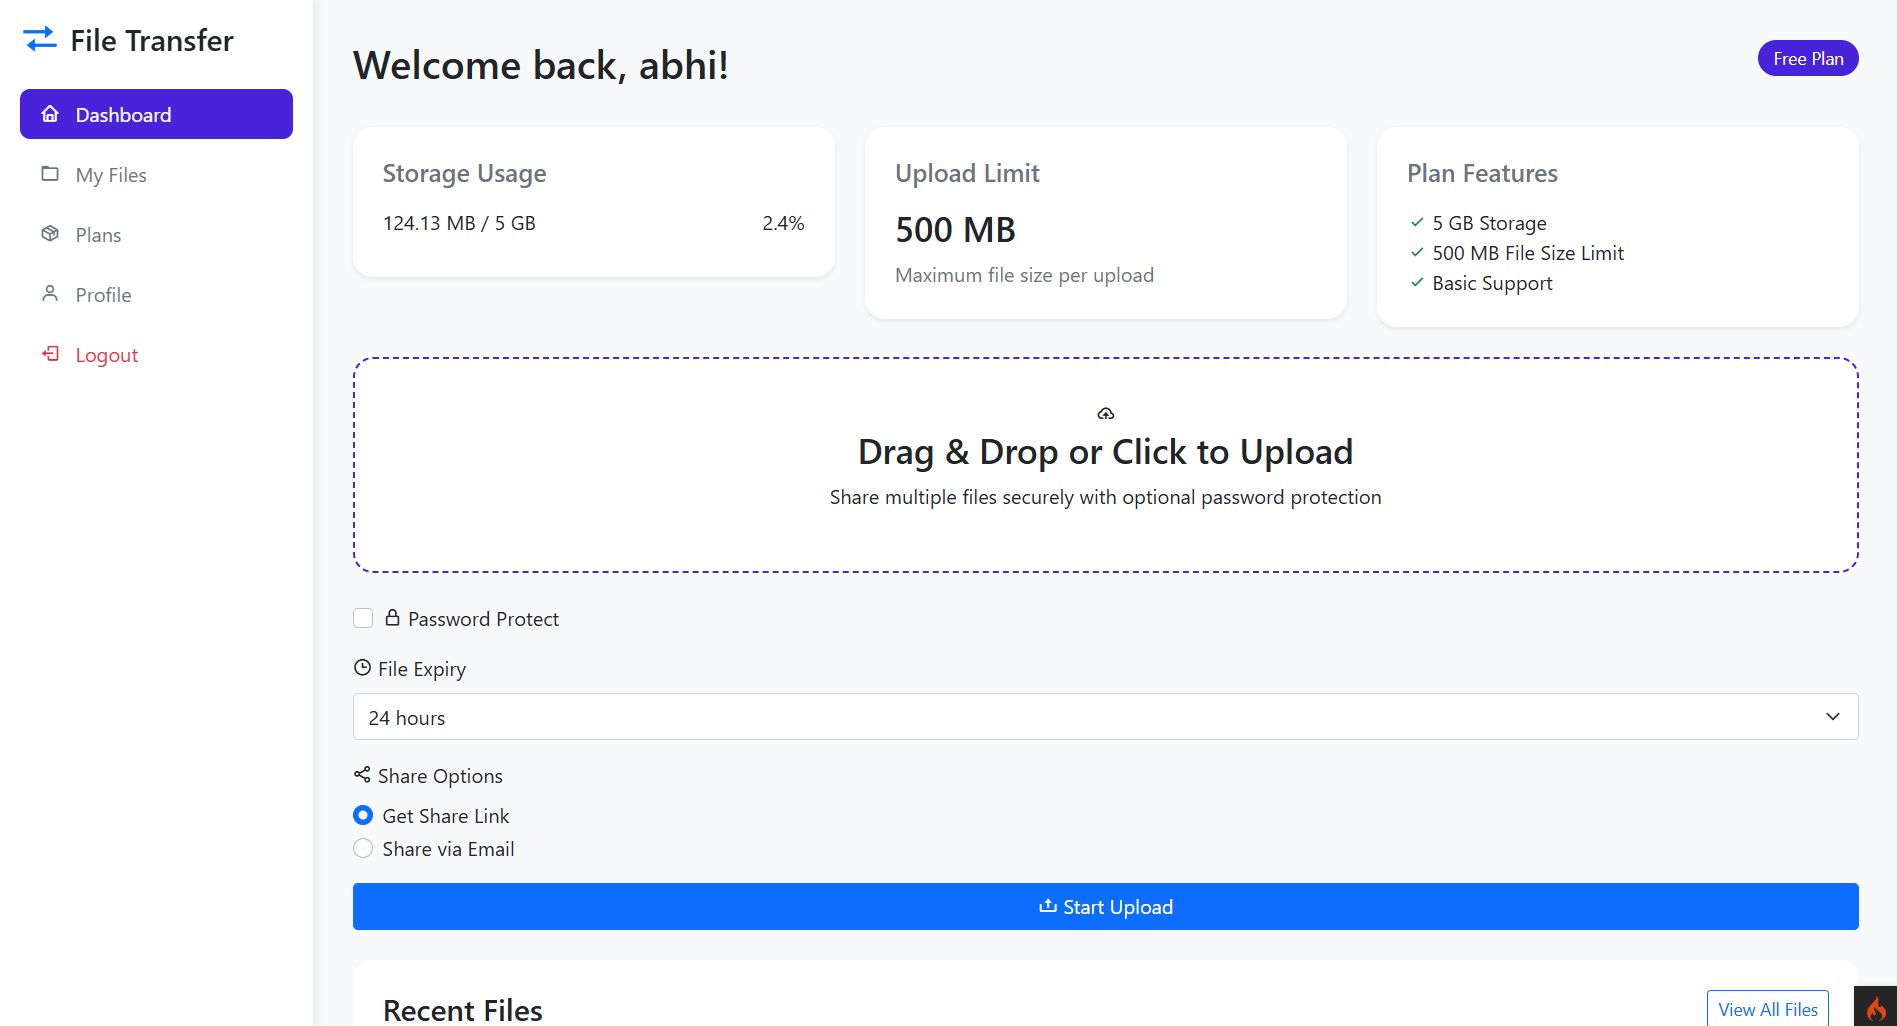The width and height of the screenshot is (1897, 1026).
Task: Click the Dashboard home icon
Action: pos(50,114)
